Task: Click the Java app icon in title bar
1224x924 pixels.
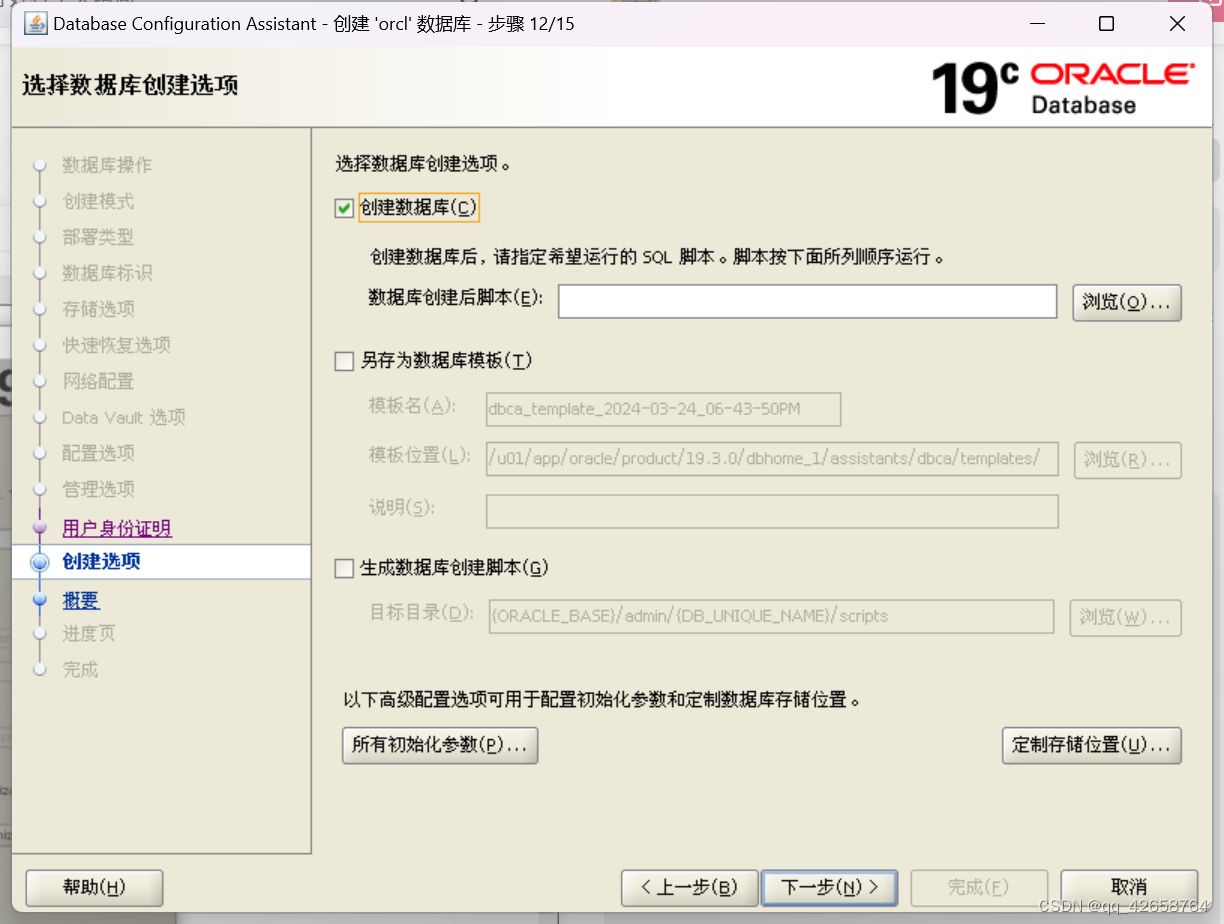Action: pos(36,23)
